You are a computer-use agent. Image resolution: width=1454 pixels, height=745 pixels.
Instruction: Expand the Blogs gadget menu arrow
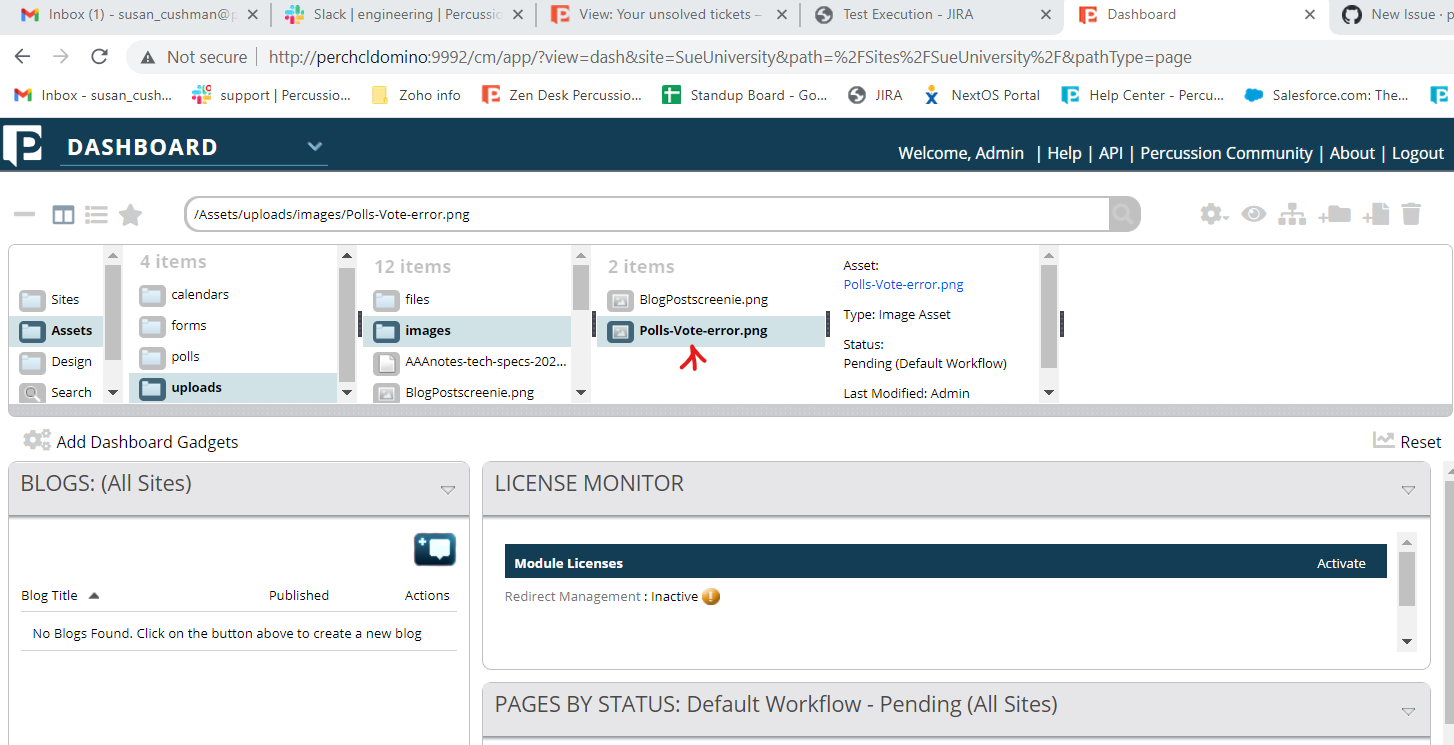(x=448, y=490)
